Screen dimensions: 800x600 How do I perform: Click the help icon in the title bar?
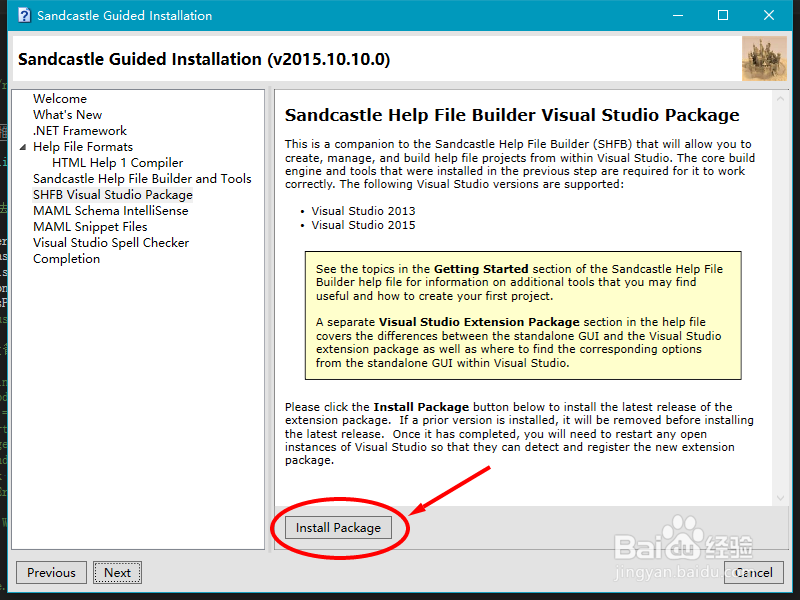pos(24,15)
